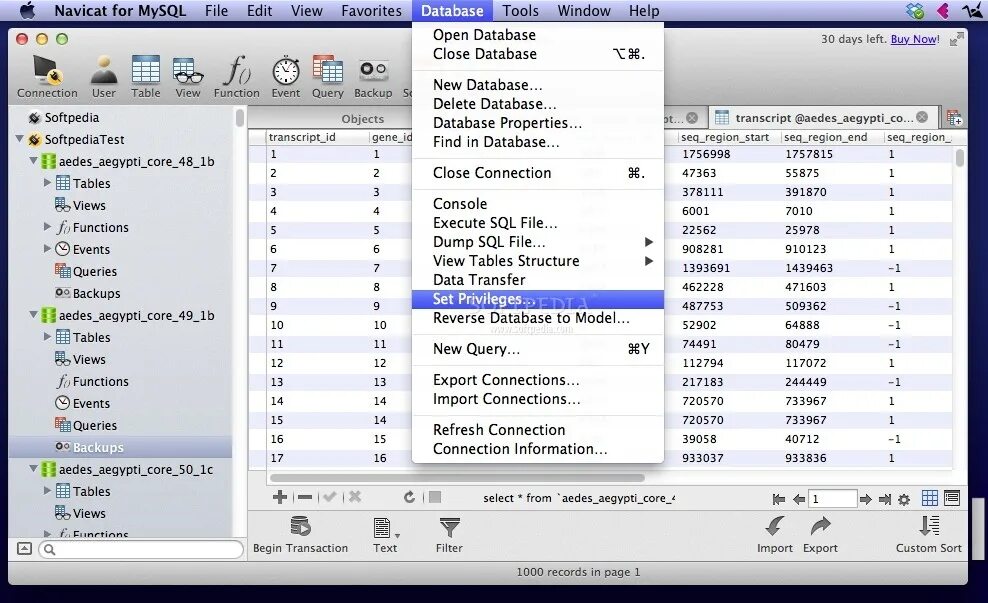Click the page number field
988x603 pixels.
tap(833, 499)
